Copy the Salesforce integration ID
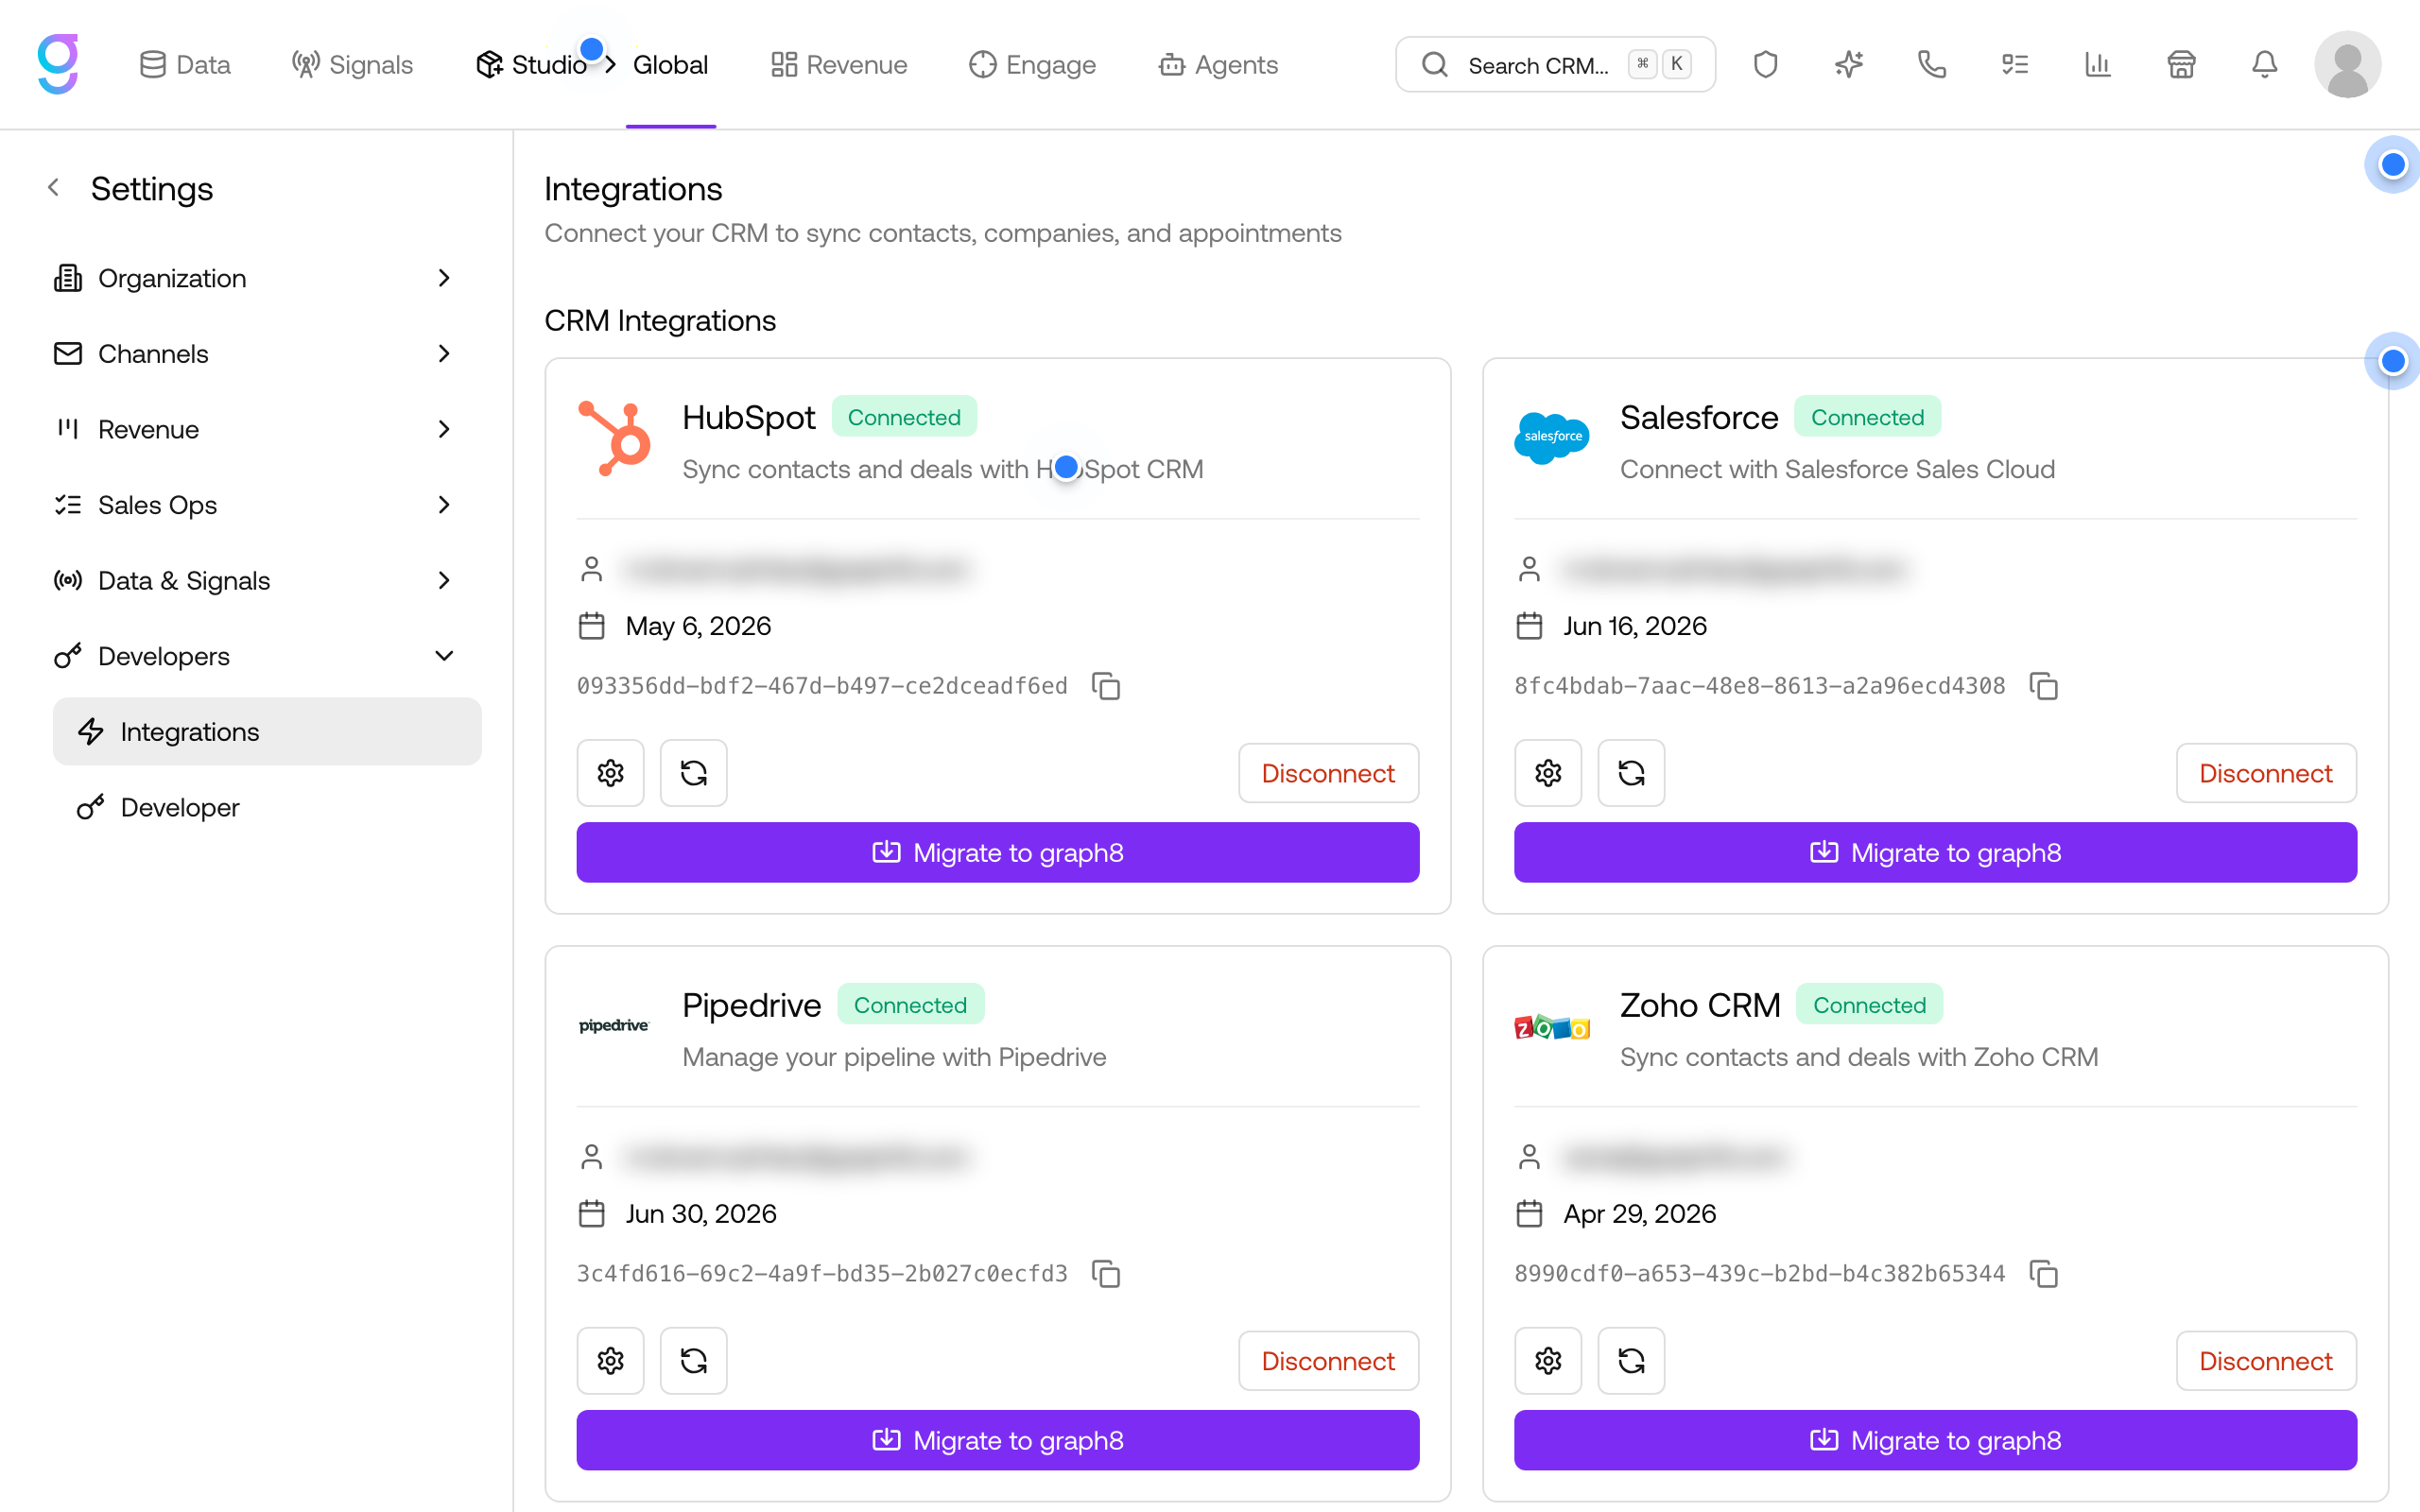Screen dimensions: 2420x1512 tap(2044, 686)
